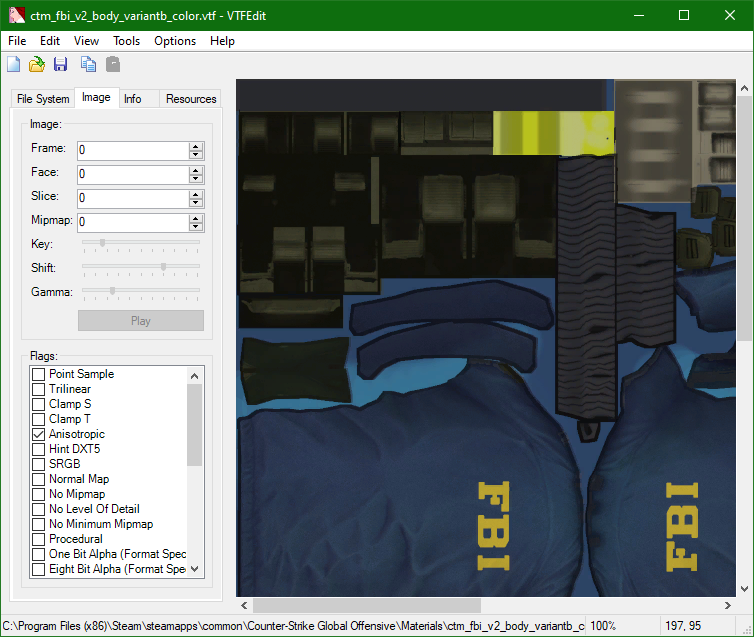Click the Flags list scrollbar thumb
The width and height of the screenshot is (754, 637).
point(195,425)
